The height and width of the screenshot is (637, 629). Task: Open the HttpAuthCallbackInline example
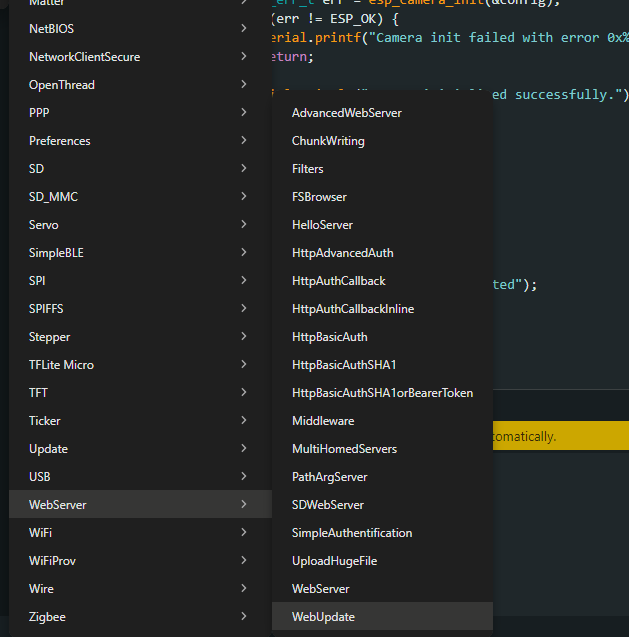point(382,309)
